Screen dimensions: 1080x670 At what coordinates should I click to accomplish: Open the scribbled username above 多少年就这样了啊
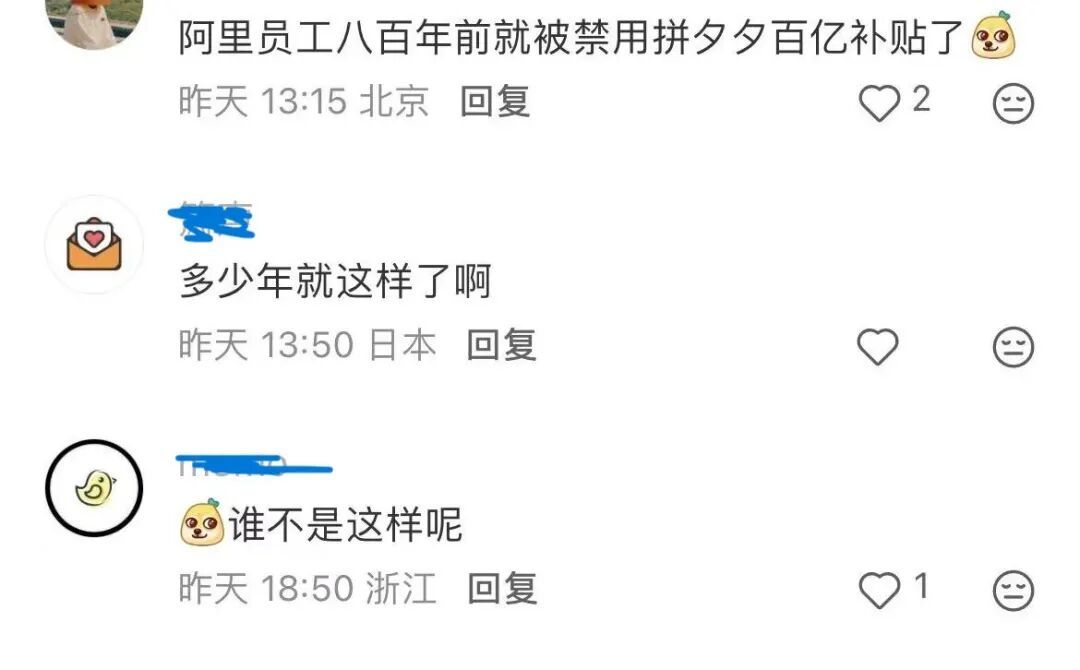212,222
